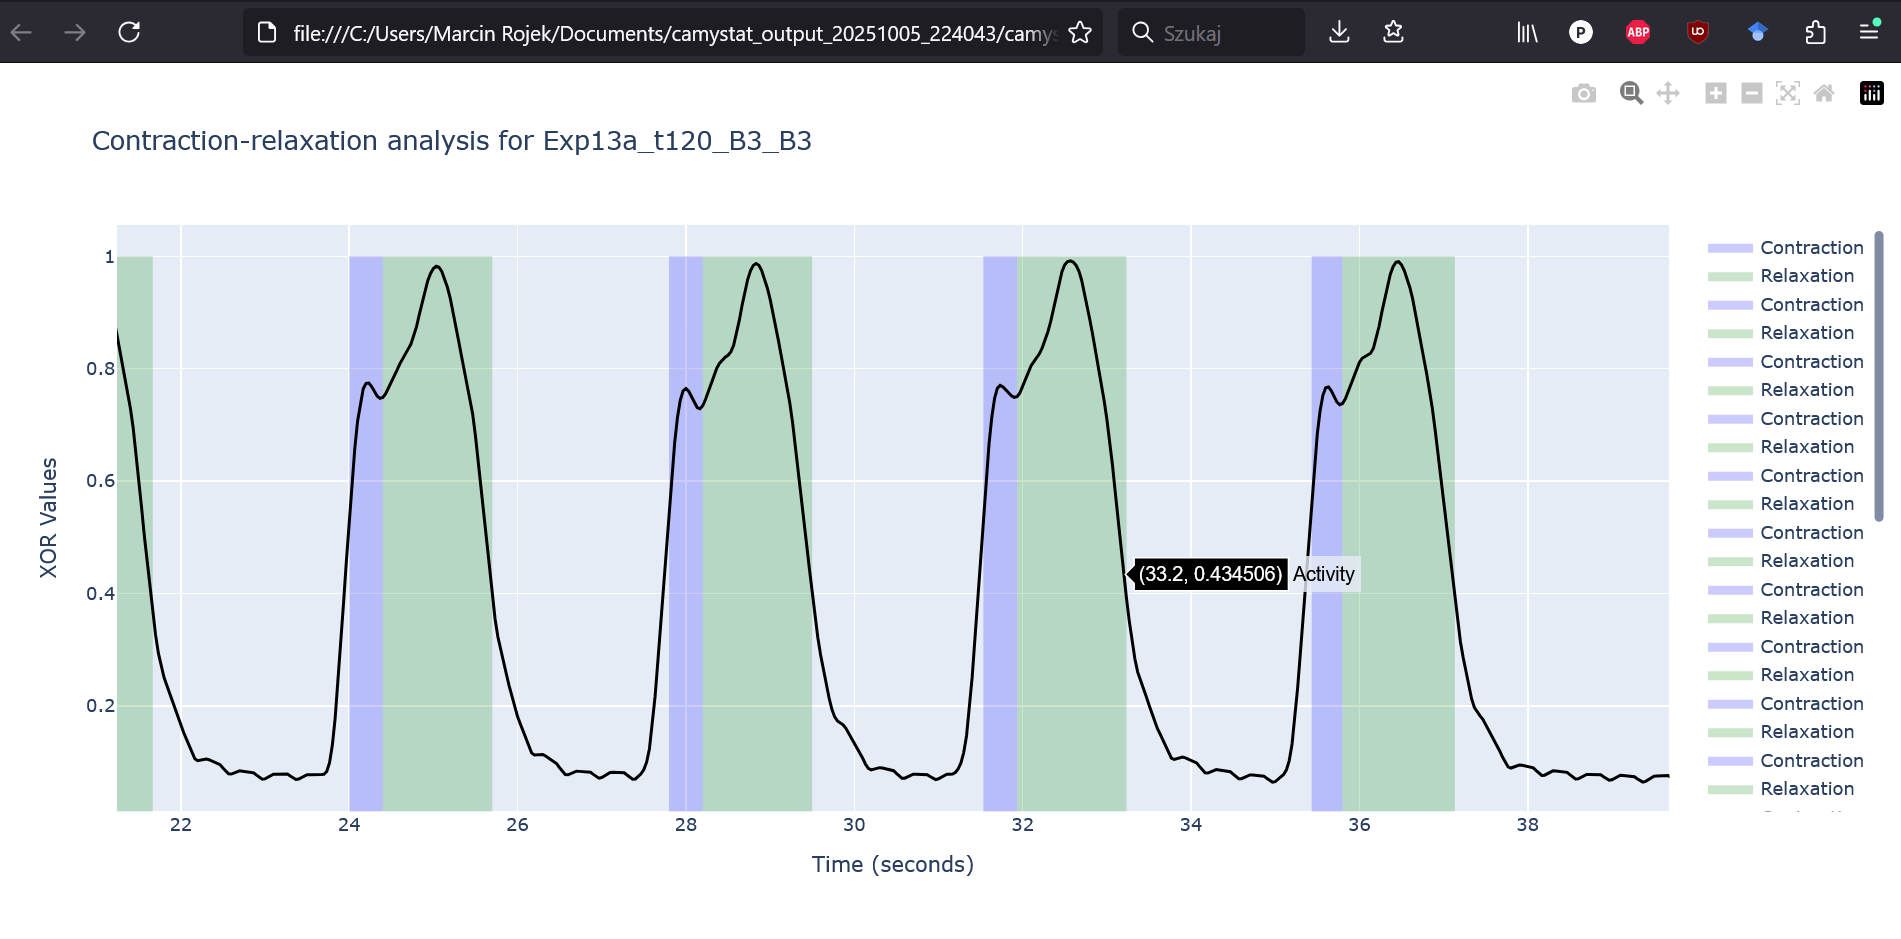Image resolution: width=1901 pixels, height=939 pixels.
Task: Click the green relaxation band near 29 seconds
Action: coord(757,533)
